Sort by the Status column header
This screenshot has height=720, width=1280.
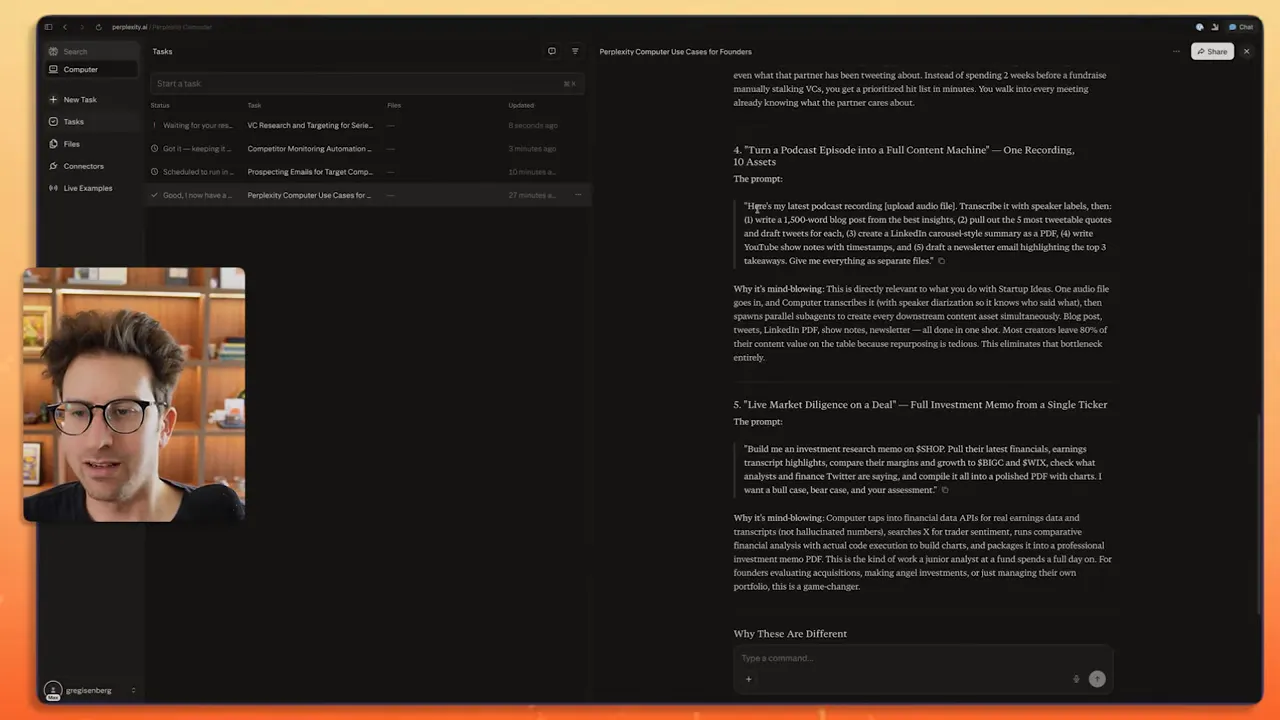[160, 105]
